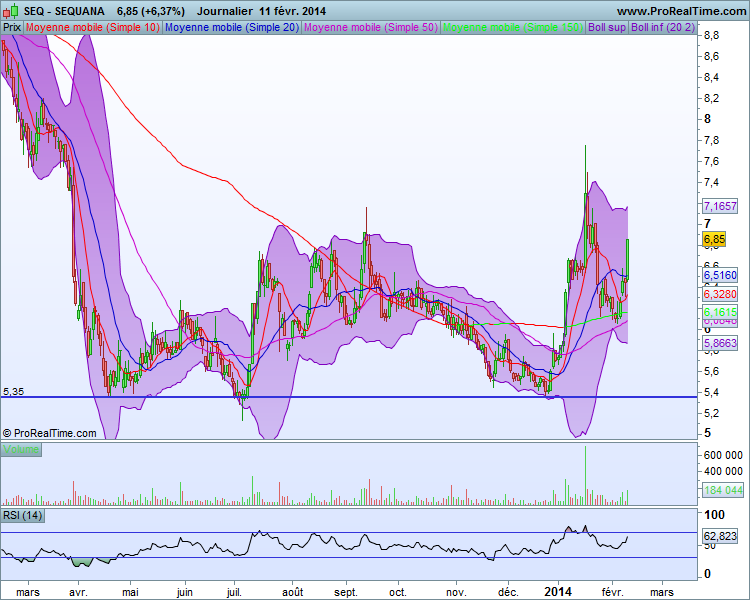The height and width of the screenshot is (600, 750).
Task: Click the sept. label on time axis
Action: 345,592
